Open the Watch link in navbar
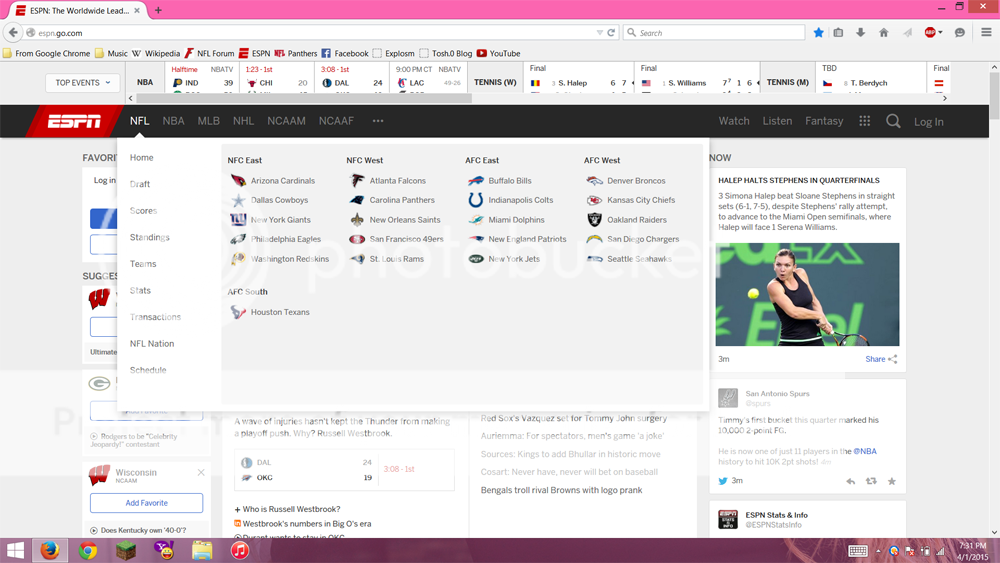 click(734, 121)
